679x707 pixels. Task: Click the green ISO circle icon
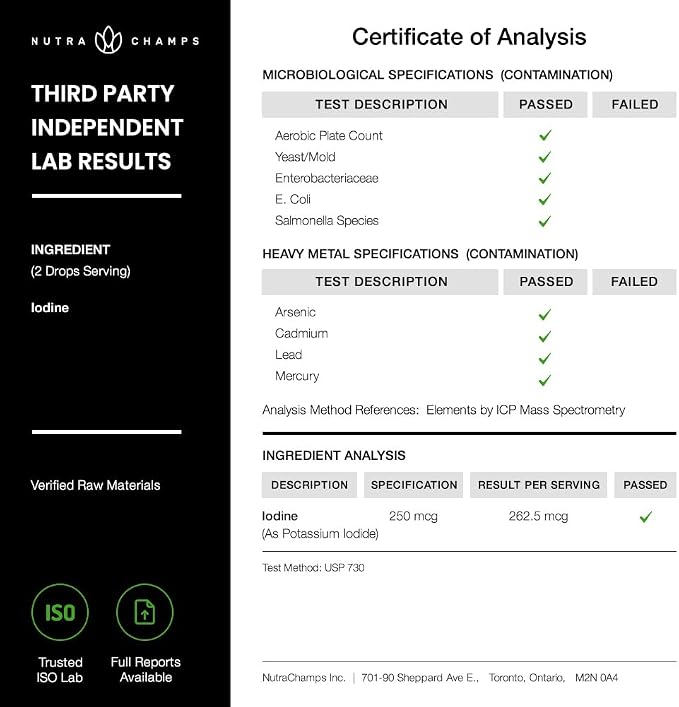[60, 612]
